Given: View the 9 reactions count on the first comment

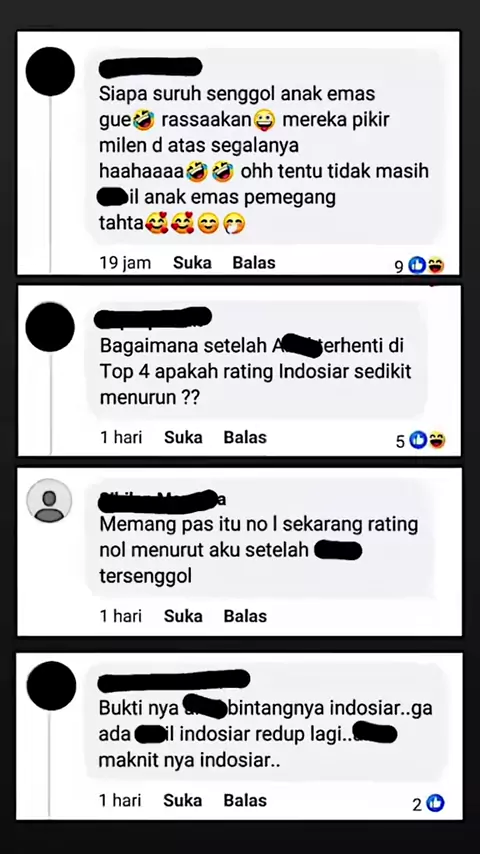Looking at the screenshot, I should point(399,266).
